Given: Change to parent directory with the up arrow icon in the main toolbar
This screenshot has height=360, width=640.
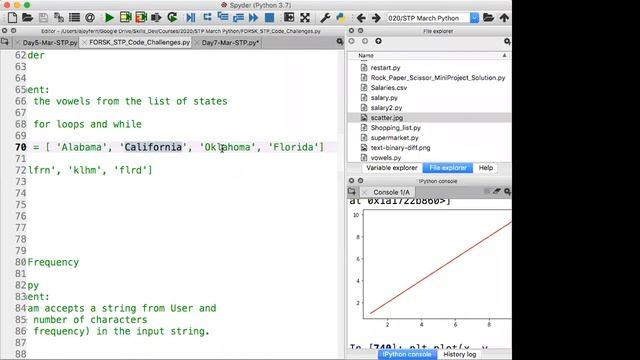Looking at the screenshot, I should (x=504, y=18).
